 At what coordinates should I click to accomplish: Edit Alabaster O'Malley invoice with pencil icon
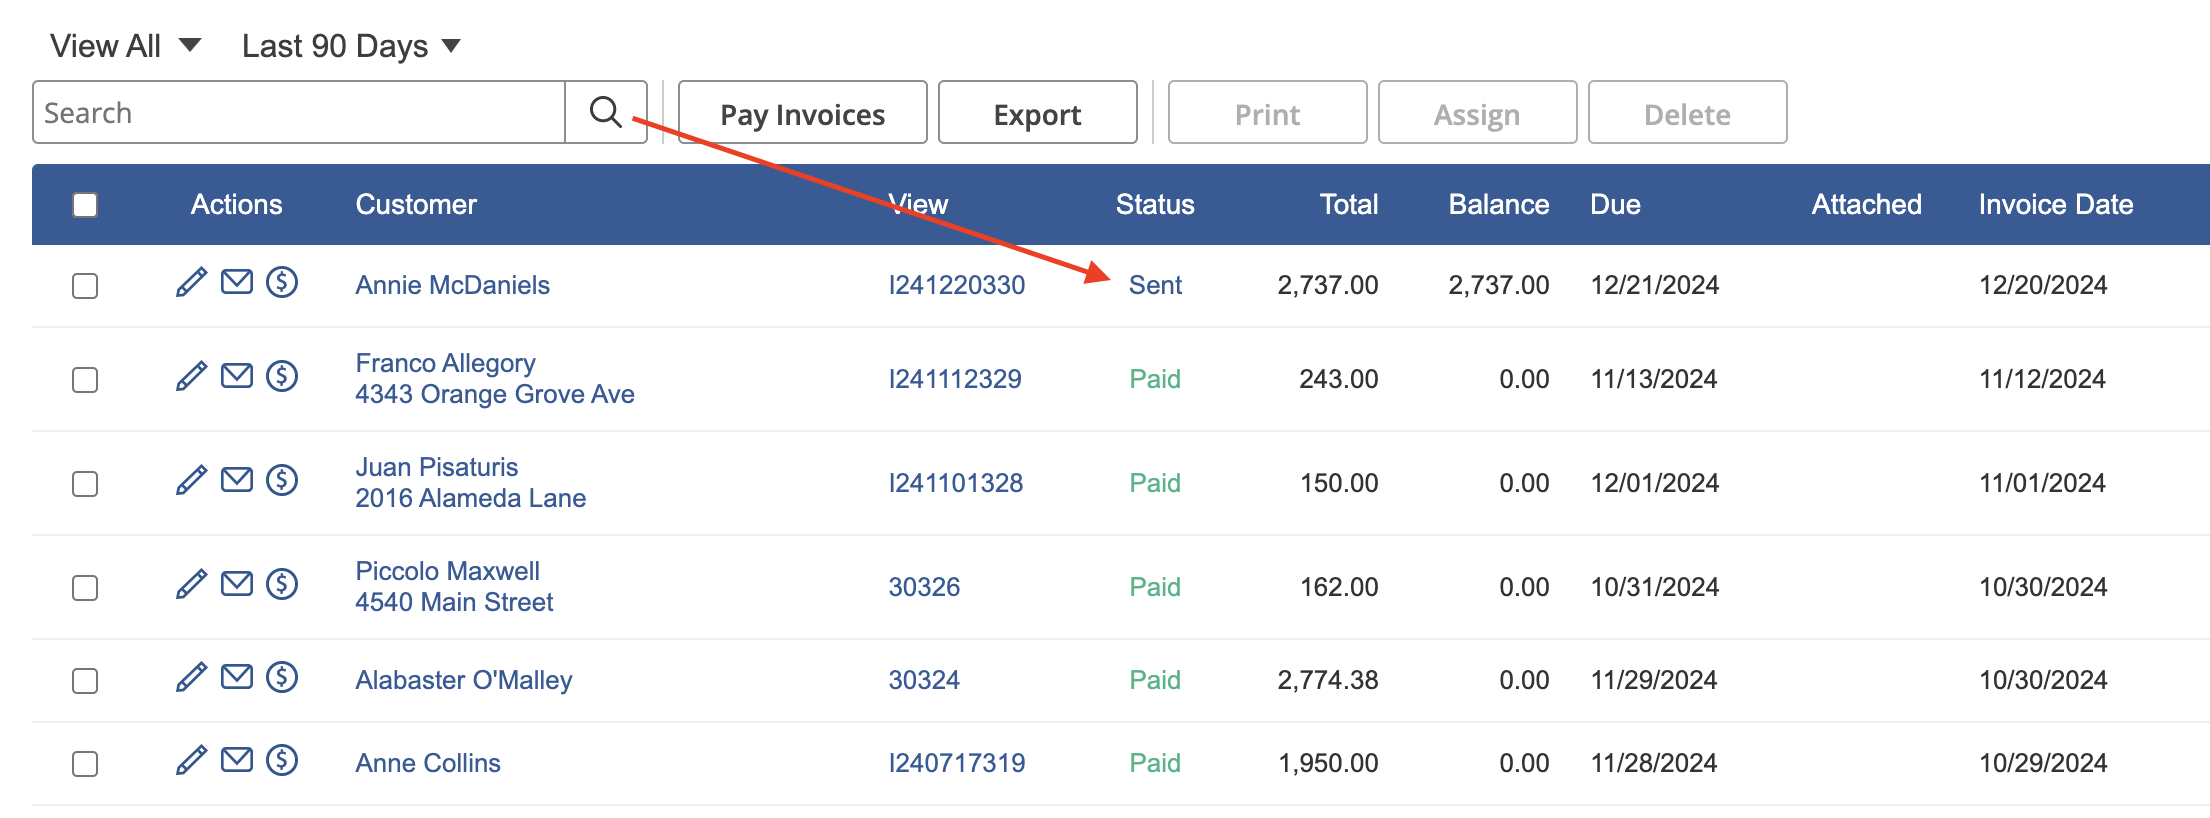tap(191, 678)
